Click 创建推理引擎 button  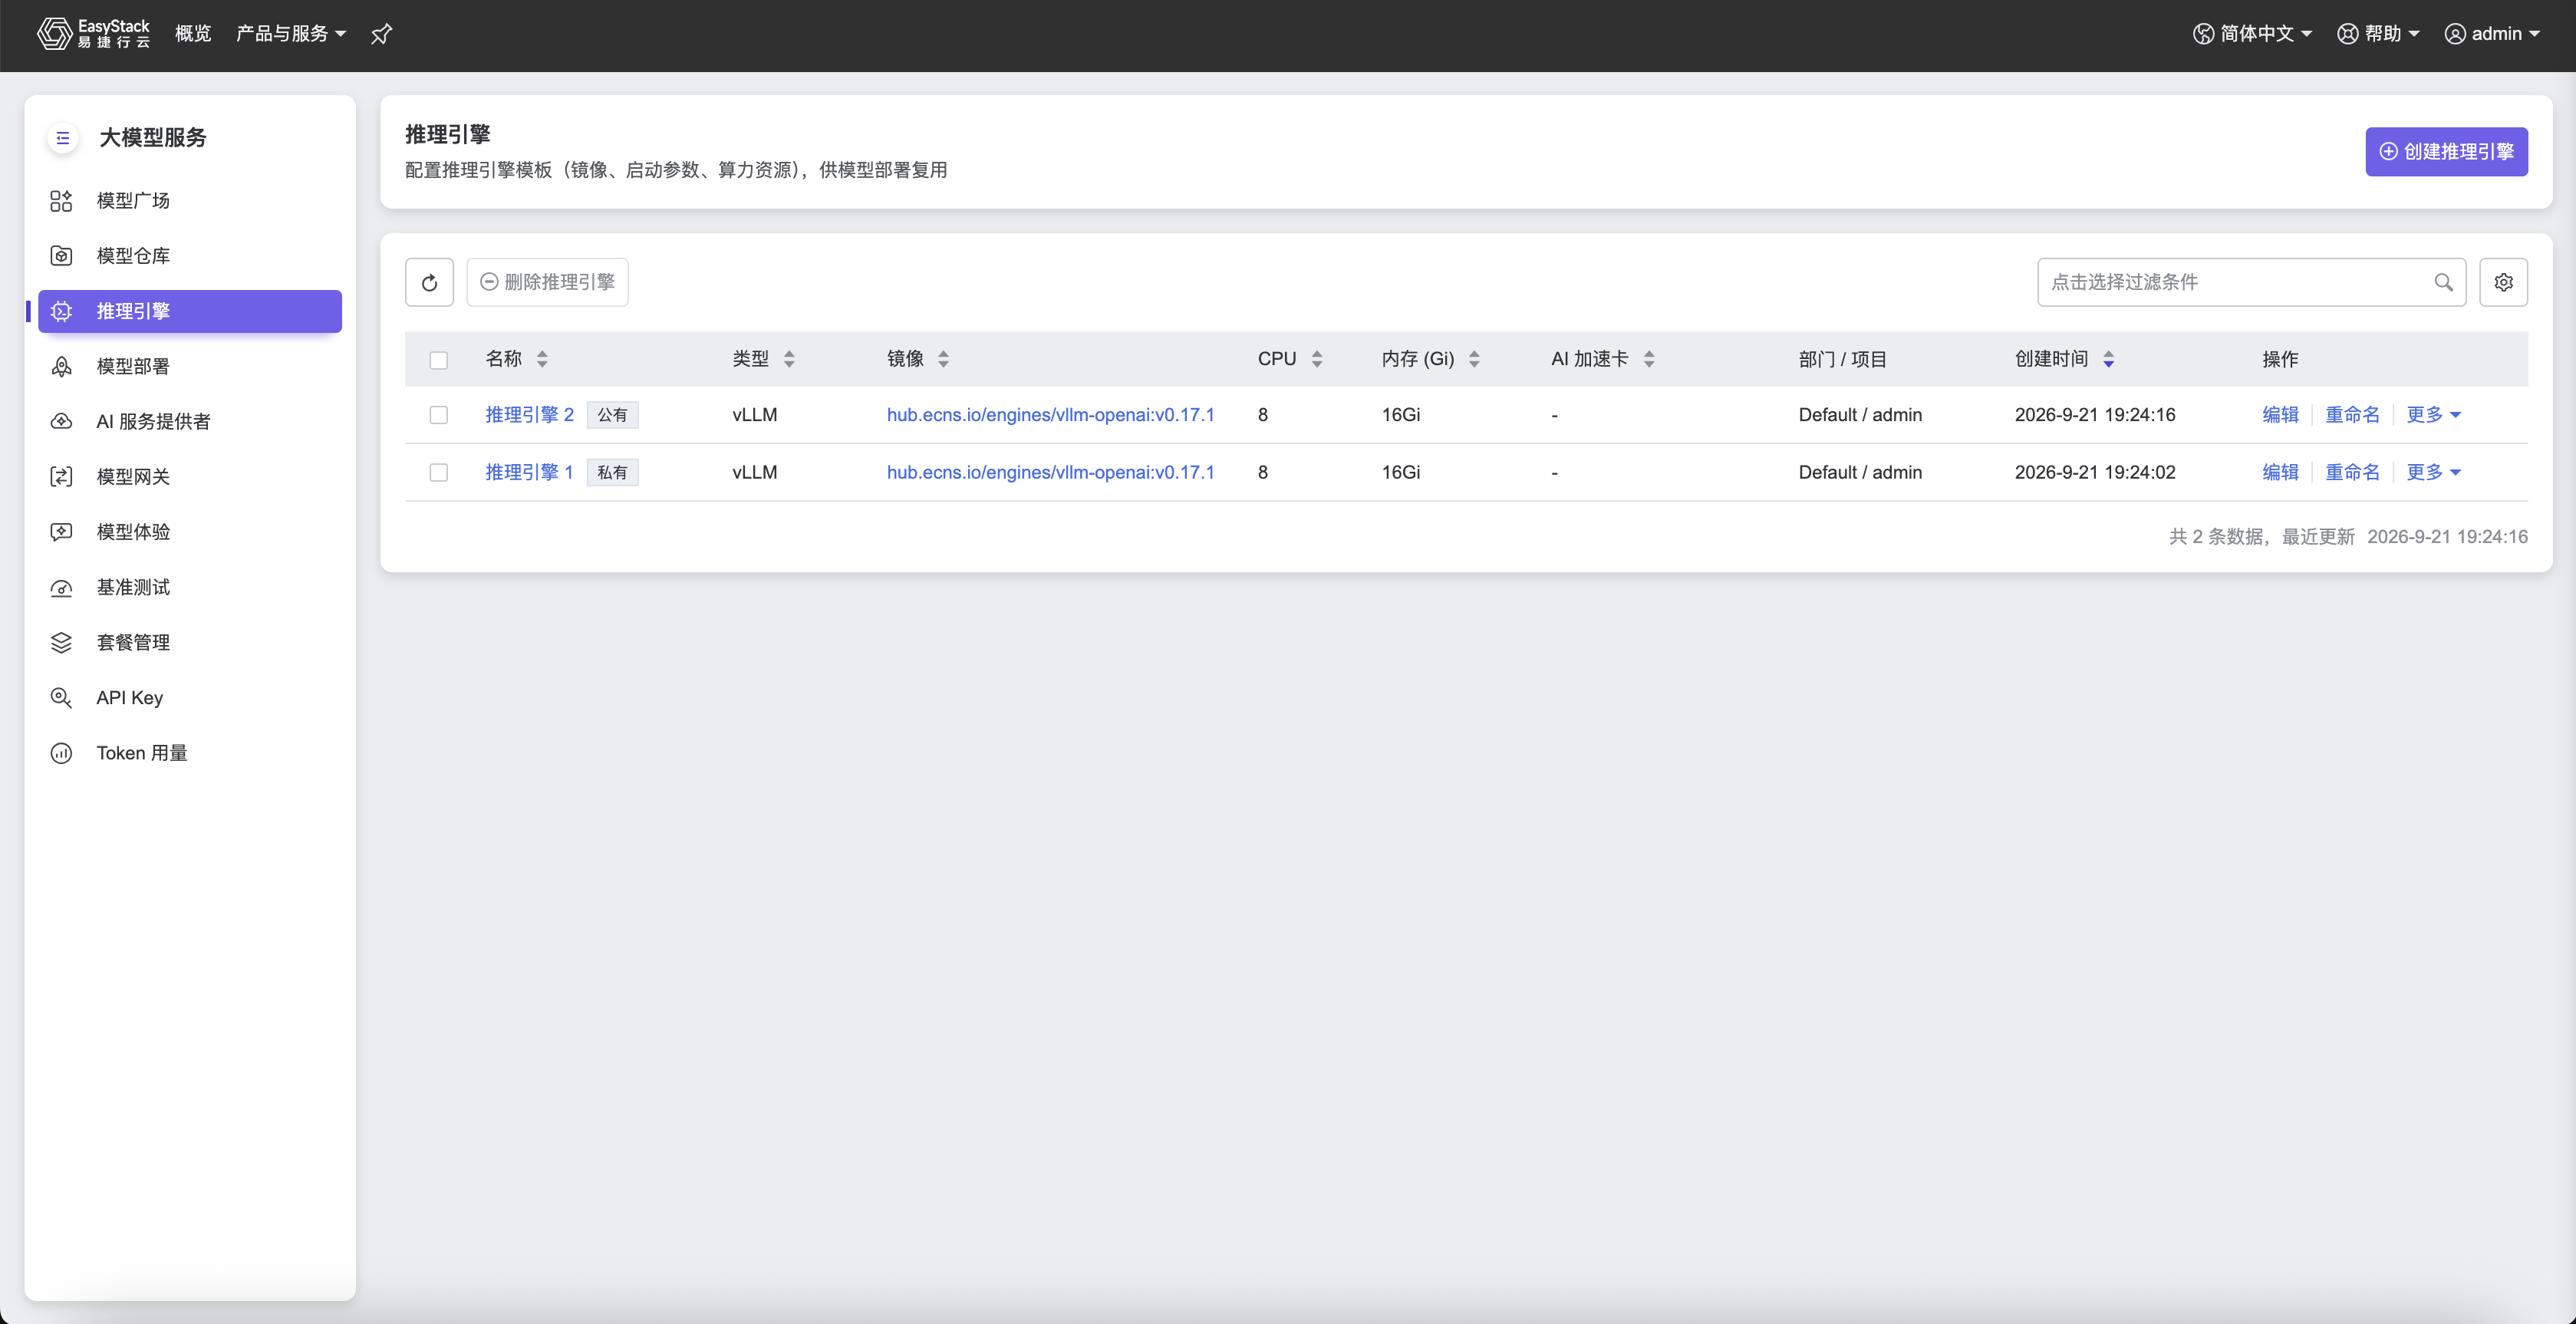pyautogui.click(x=2446, y=152)
